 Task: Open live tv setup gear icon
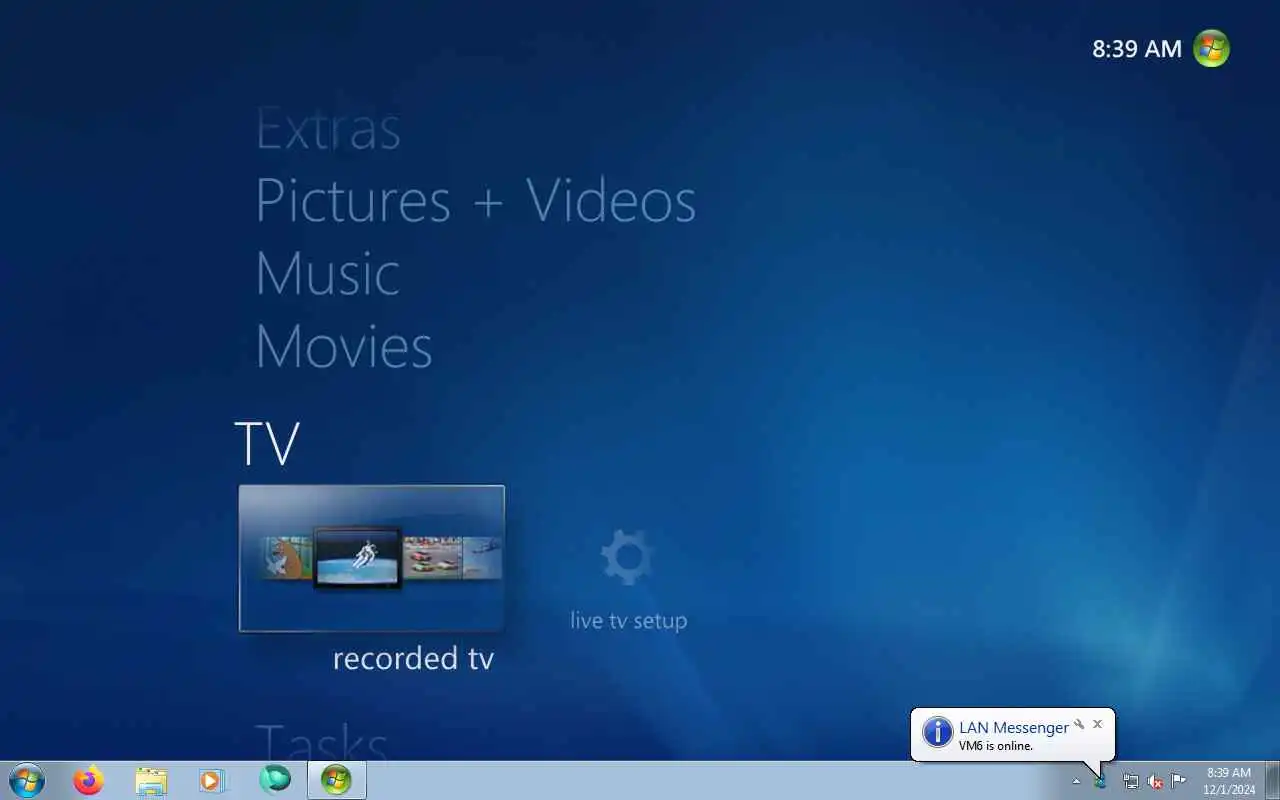click(627, 557)
